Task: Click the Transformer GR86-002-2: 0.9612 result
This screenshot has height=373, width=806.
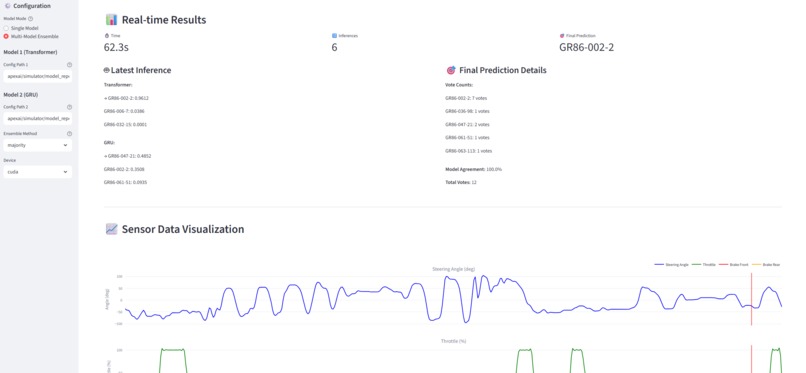Action: [x=127, y=98]
